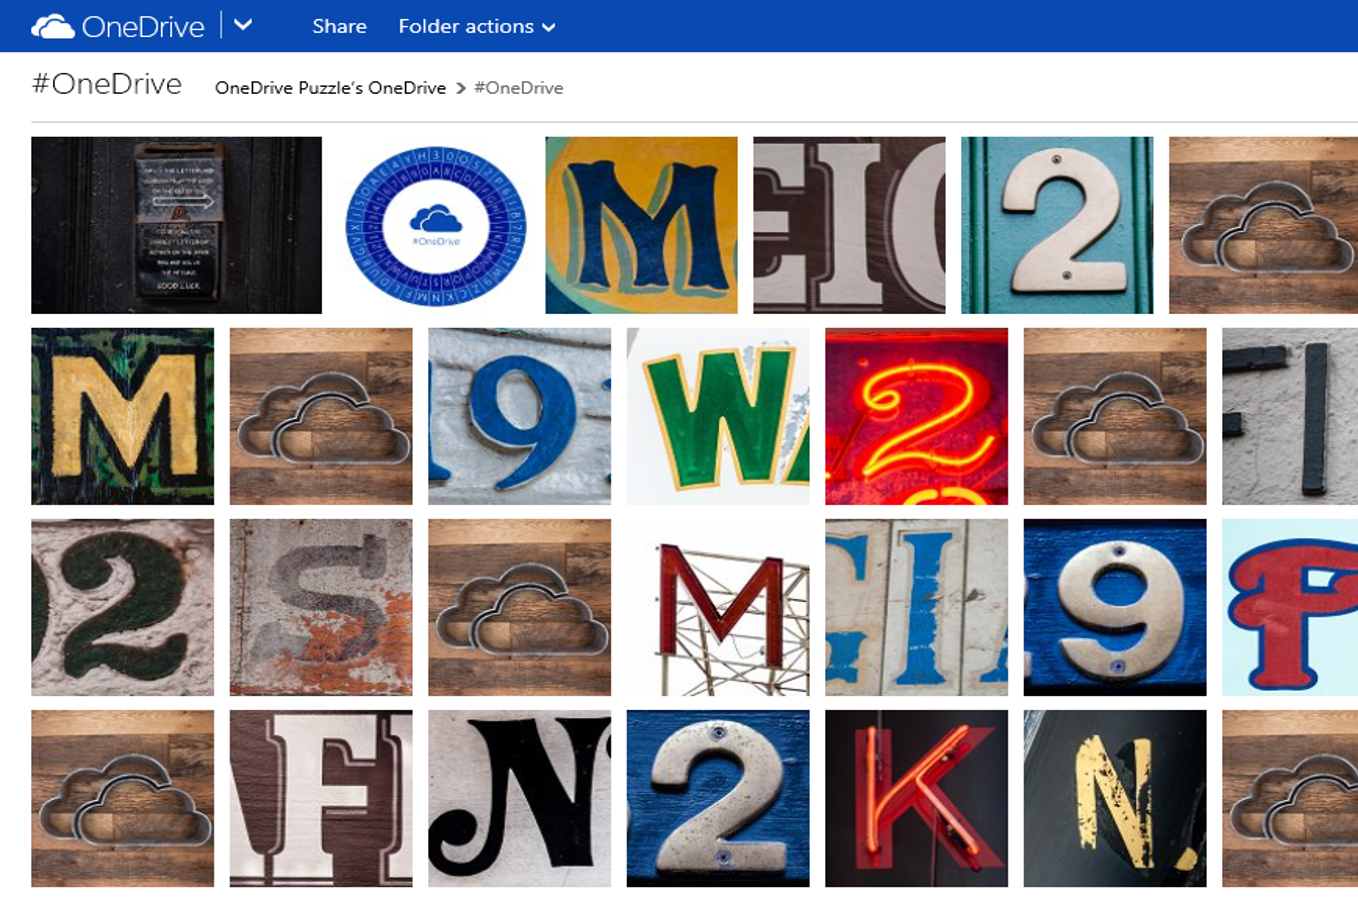Click the large #OneDrive folder title
Screen dimensions: 1358x900
(x=107, y=84)
